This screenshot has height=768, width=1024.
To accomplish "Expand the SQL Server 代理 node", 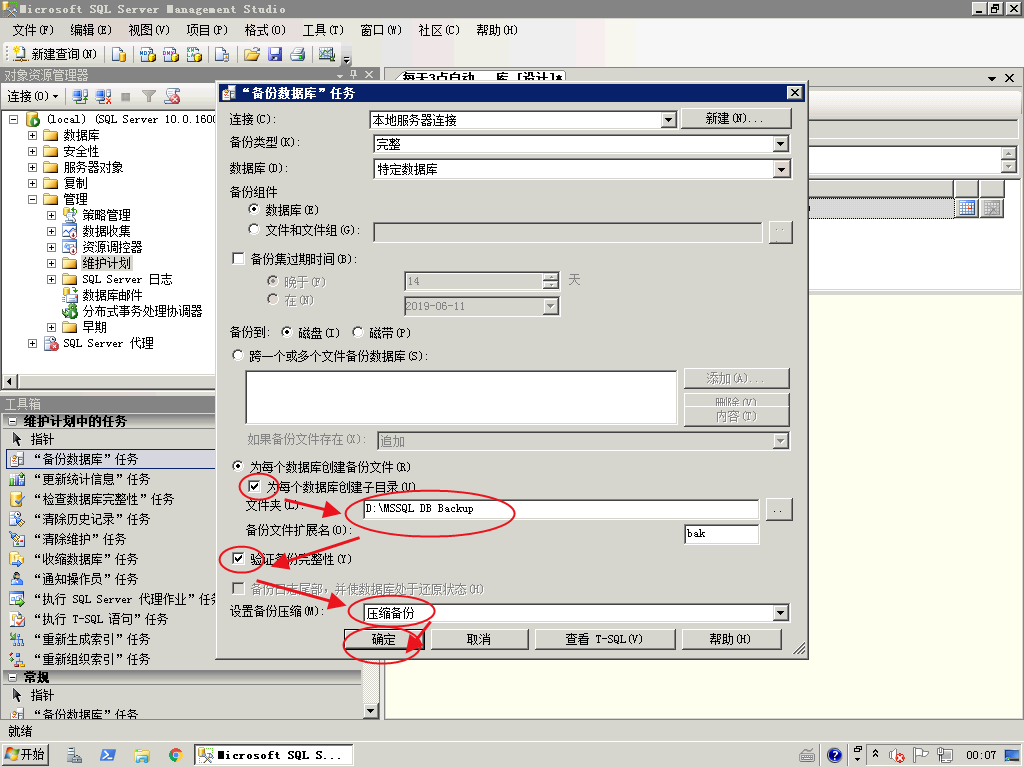I will tap(32, 344).
